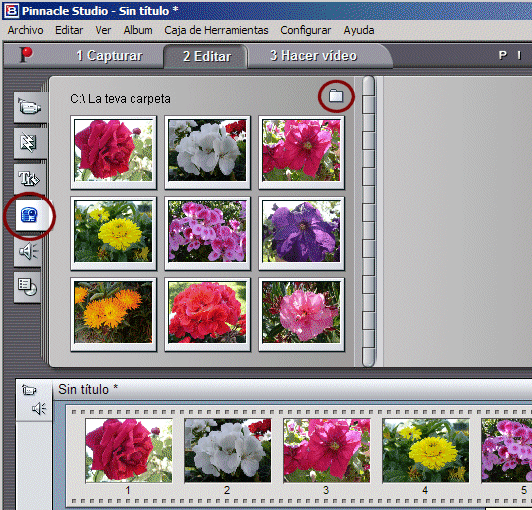
Task: Open the audio toolbox speaker icon
Action: click(39, 409)
